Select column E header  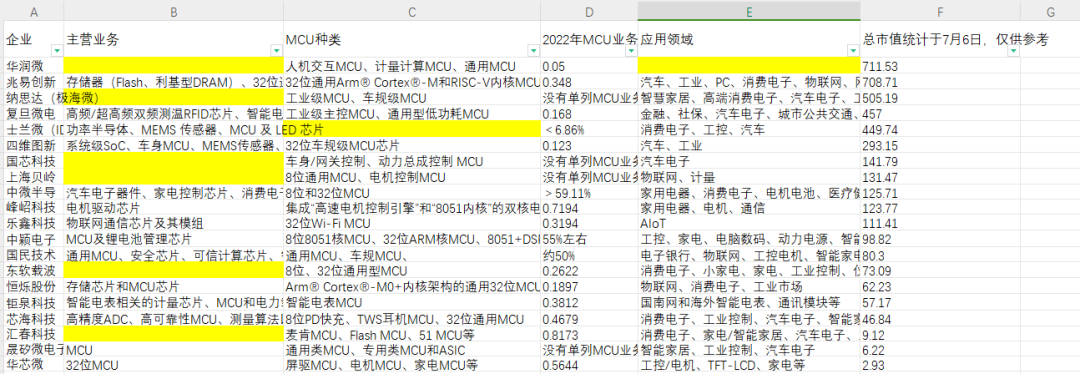pyautogui.click(x=749, y=12)
